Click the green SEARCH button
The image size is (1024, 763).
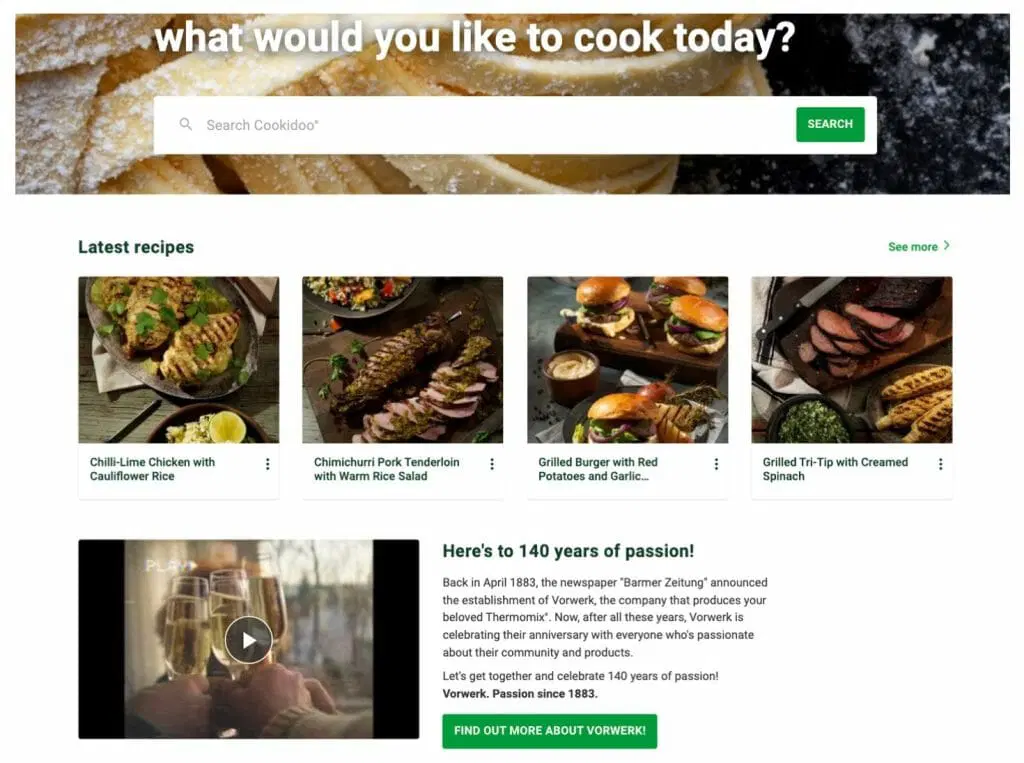(830, 124)
